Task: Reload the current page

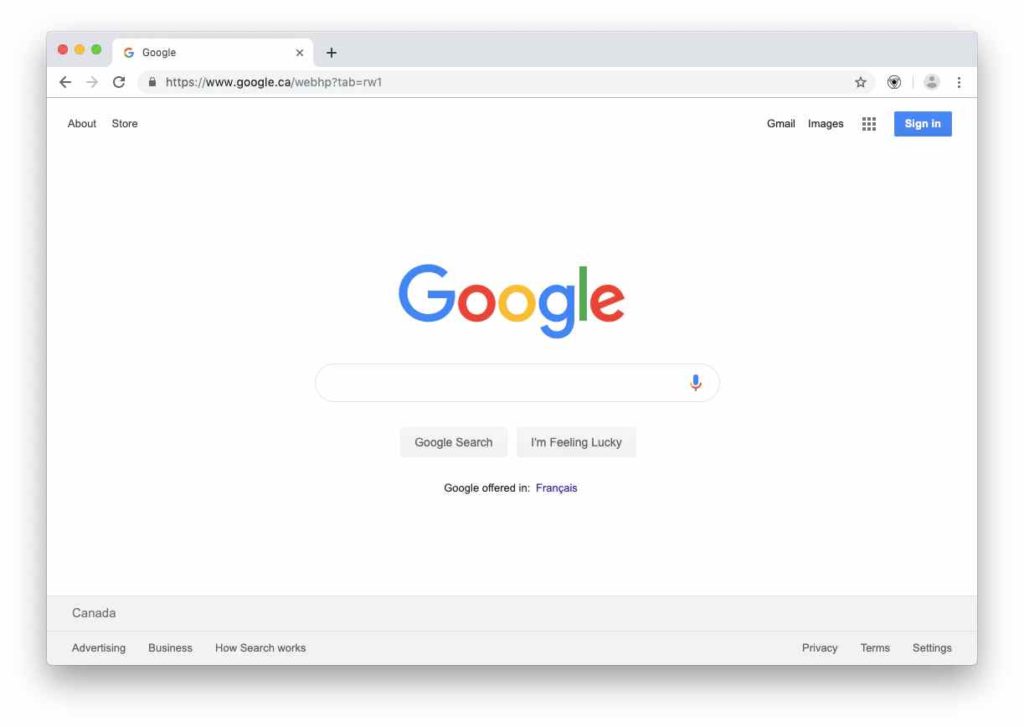Action: coord(119,82)
